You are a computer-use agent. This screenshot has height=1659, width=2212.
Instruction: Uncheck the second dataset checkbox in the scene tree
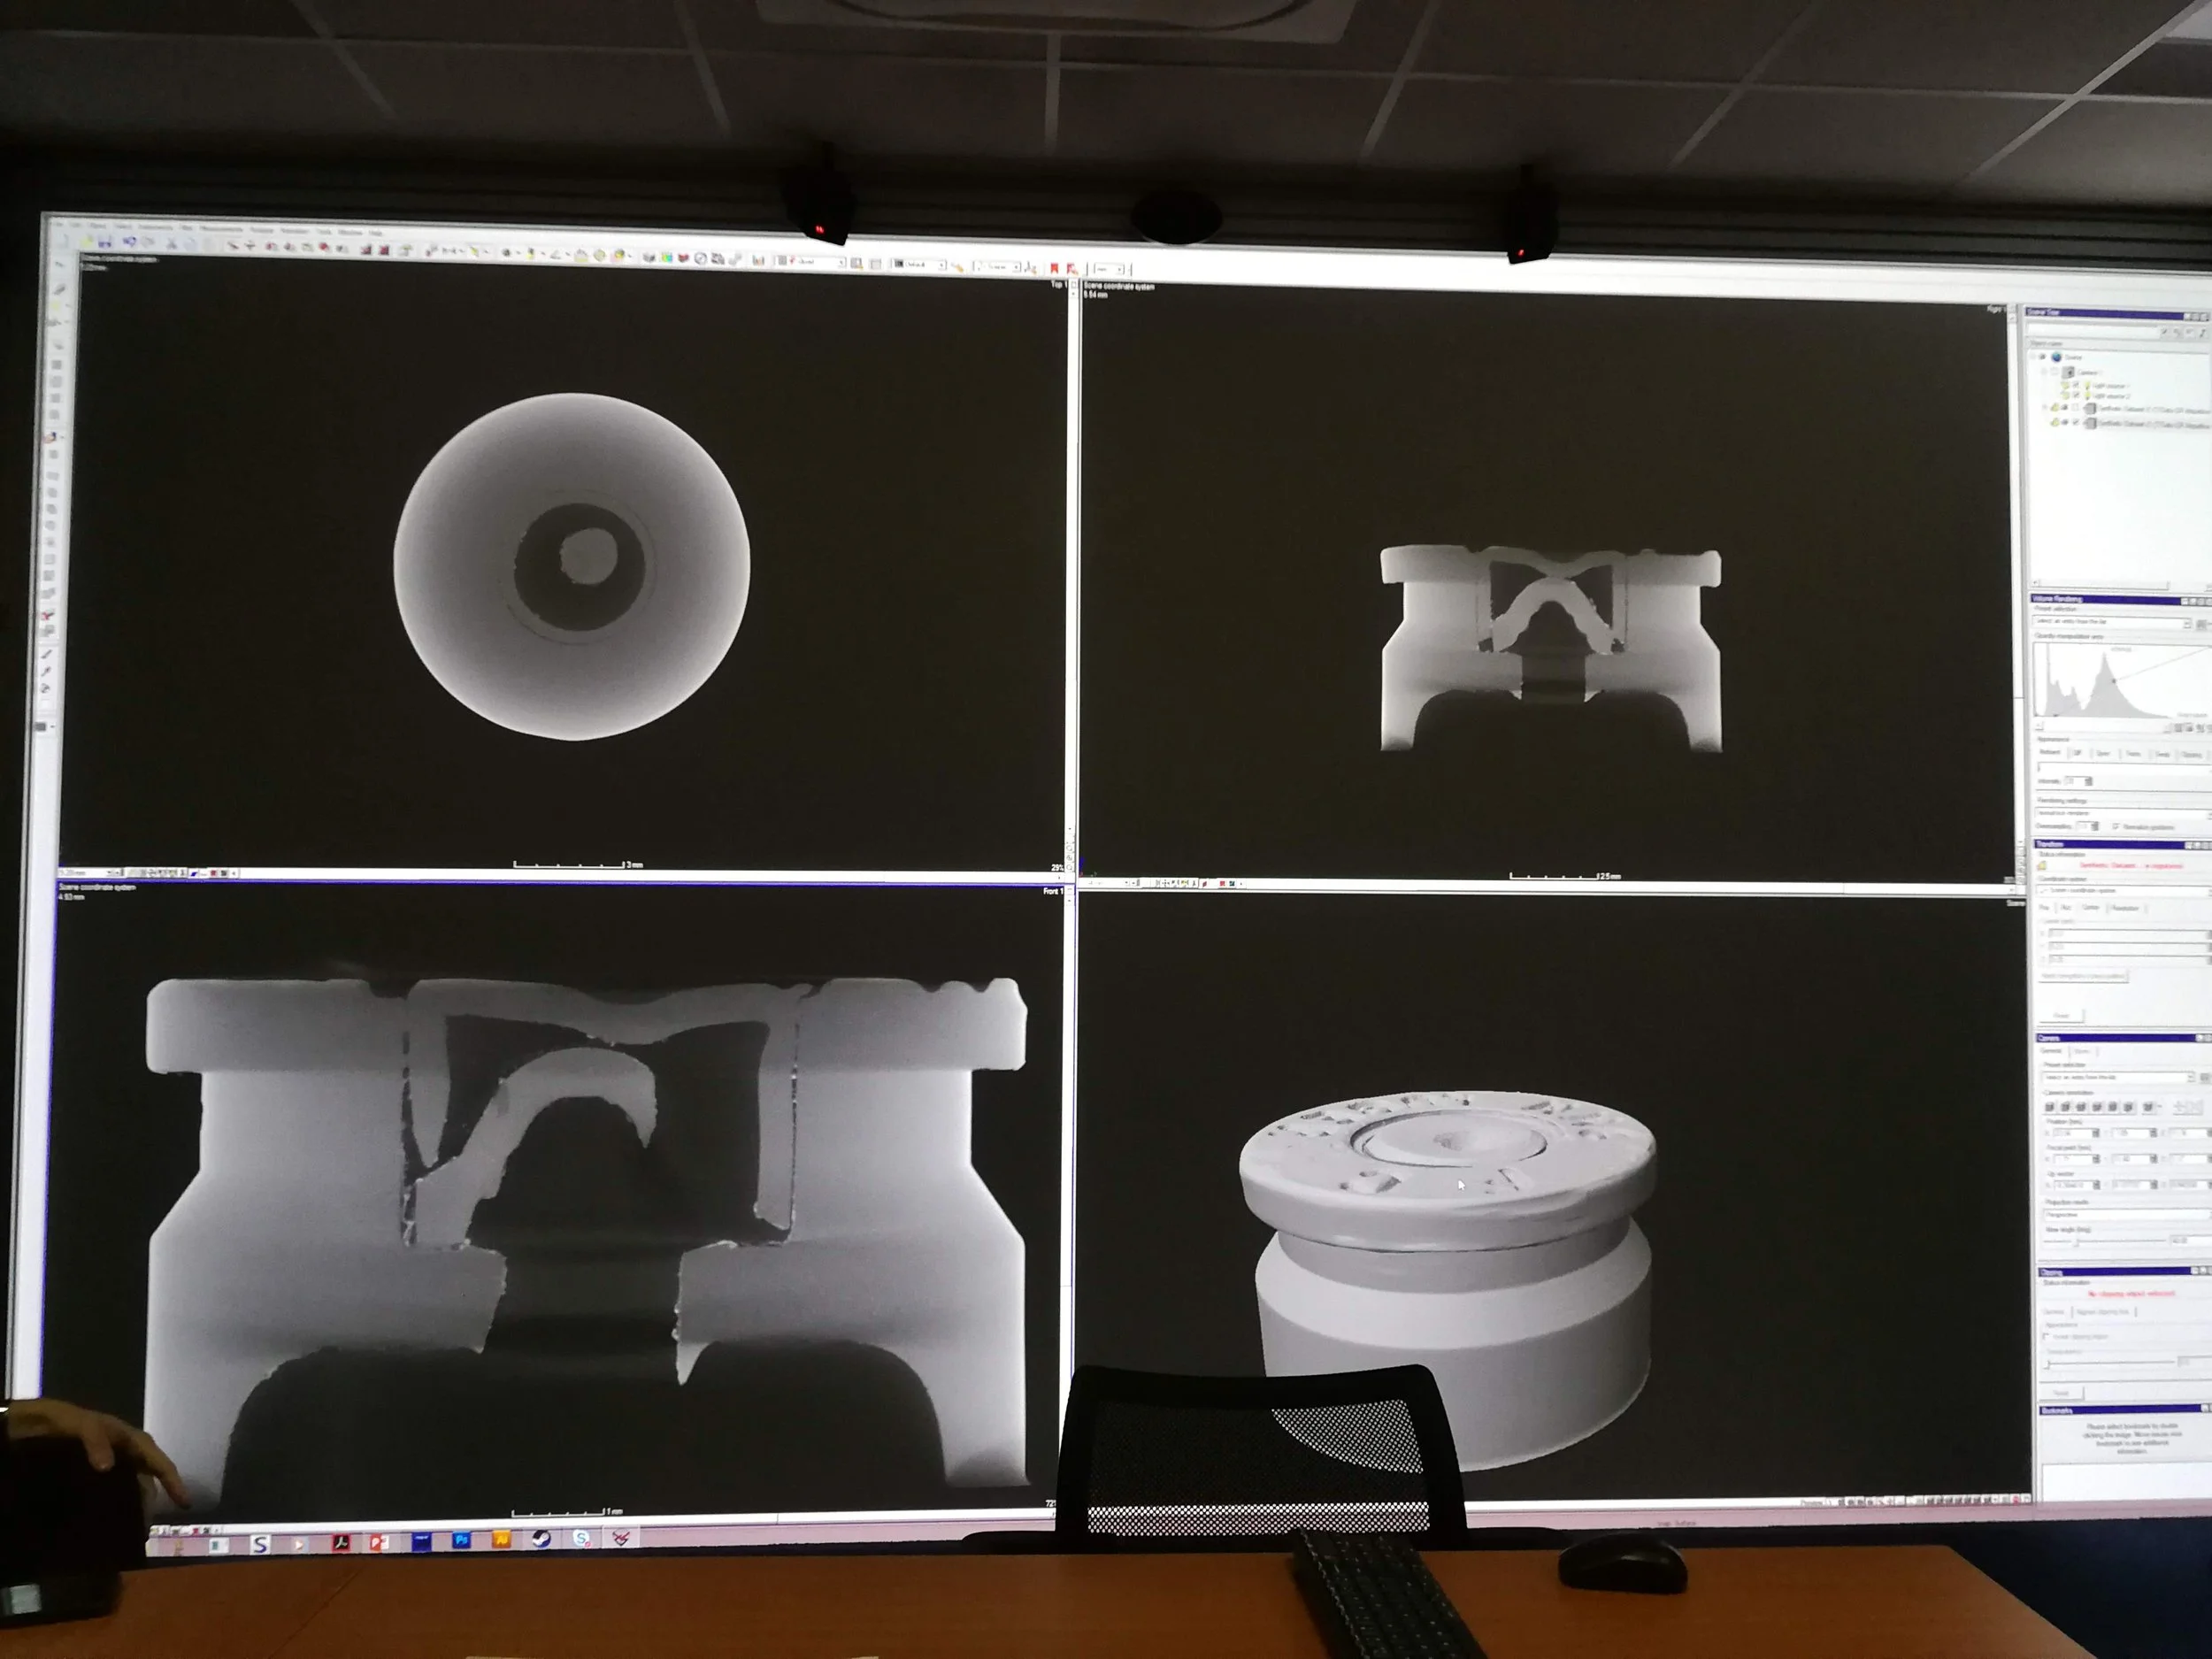(2075, 422)
